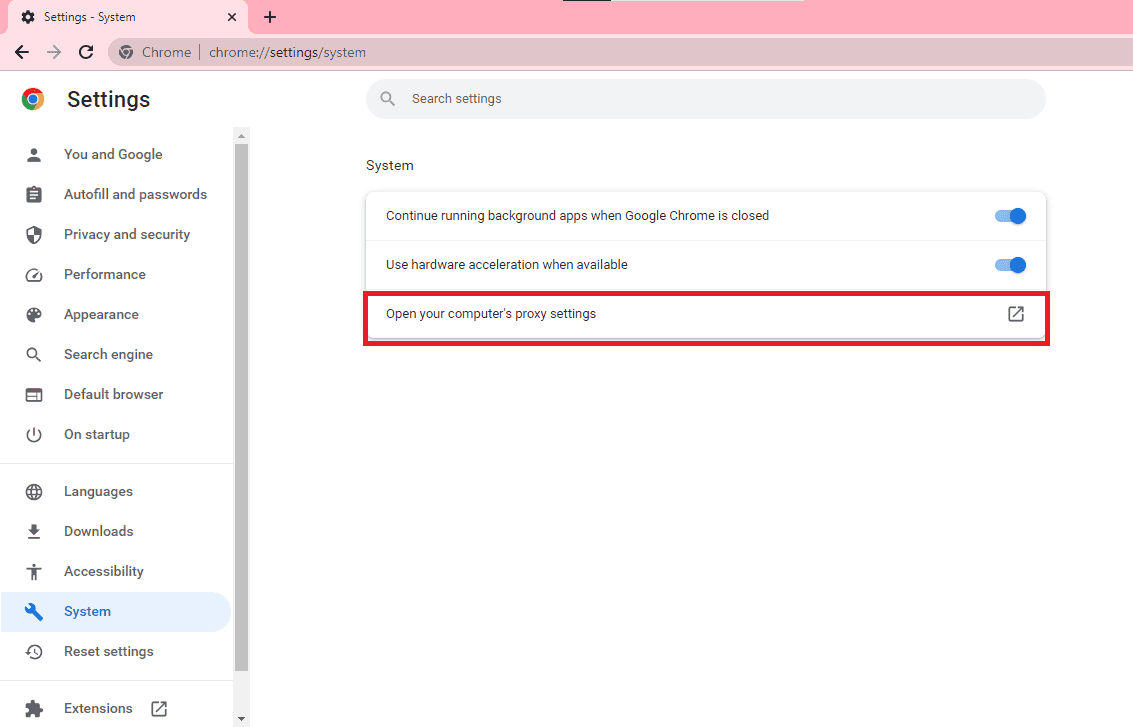Open a new browser tab
Screen dimensions: 1133x727
coord(269,17)
